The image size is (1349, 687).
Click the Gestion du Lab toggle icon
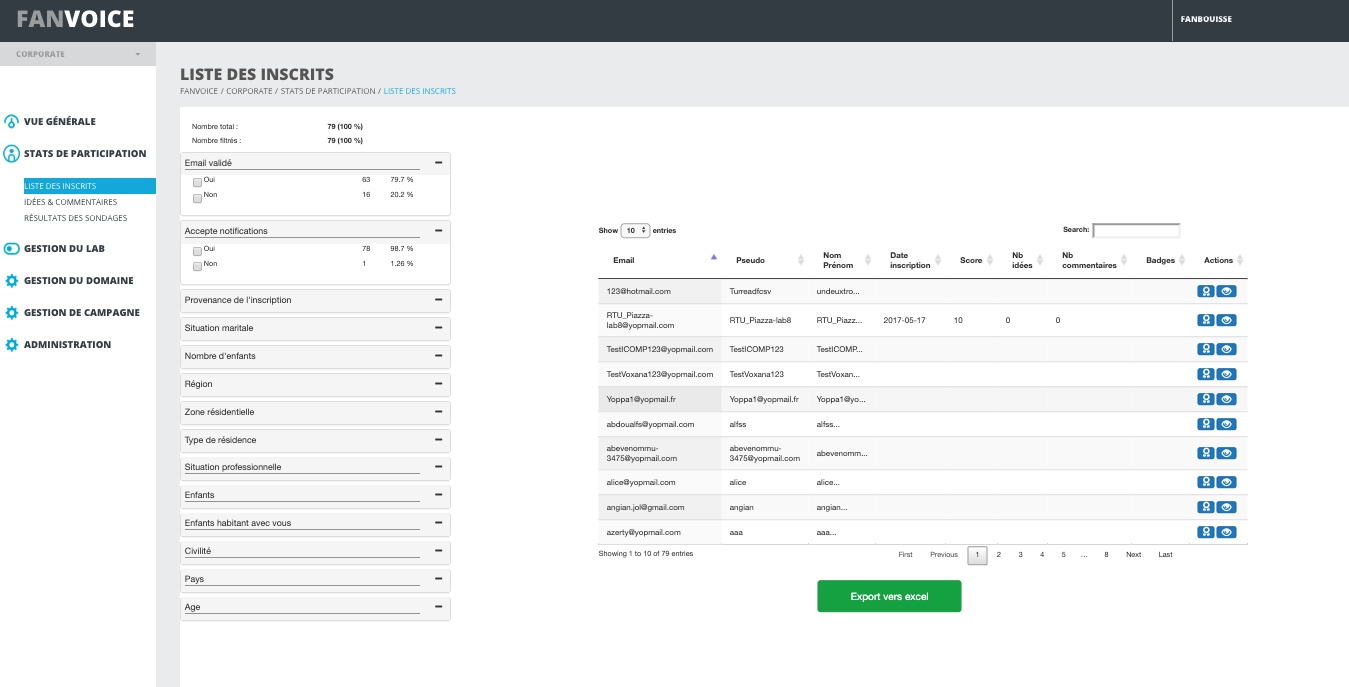(x=12, y=249)
